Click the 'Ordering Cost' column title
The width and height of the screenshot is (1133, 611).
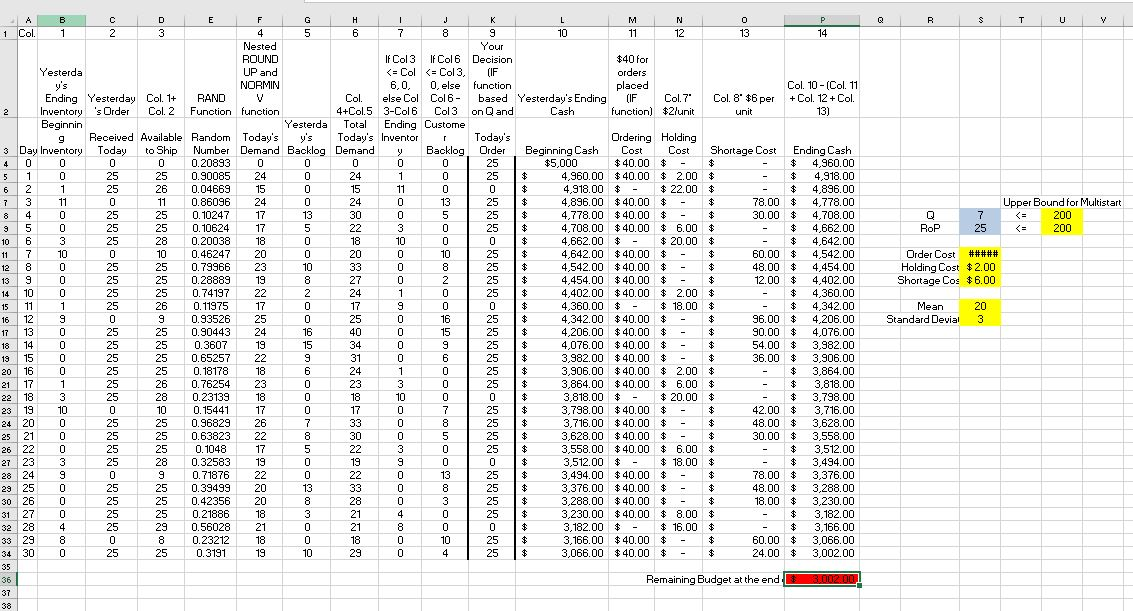632,137
